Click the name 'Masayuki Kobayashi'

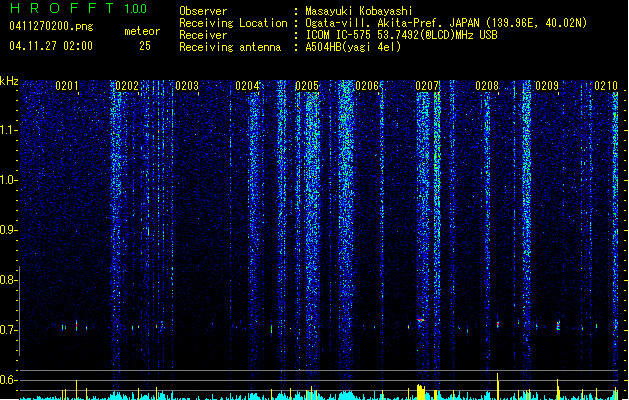359,11
